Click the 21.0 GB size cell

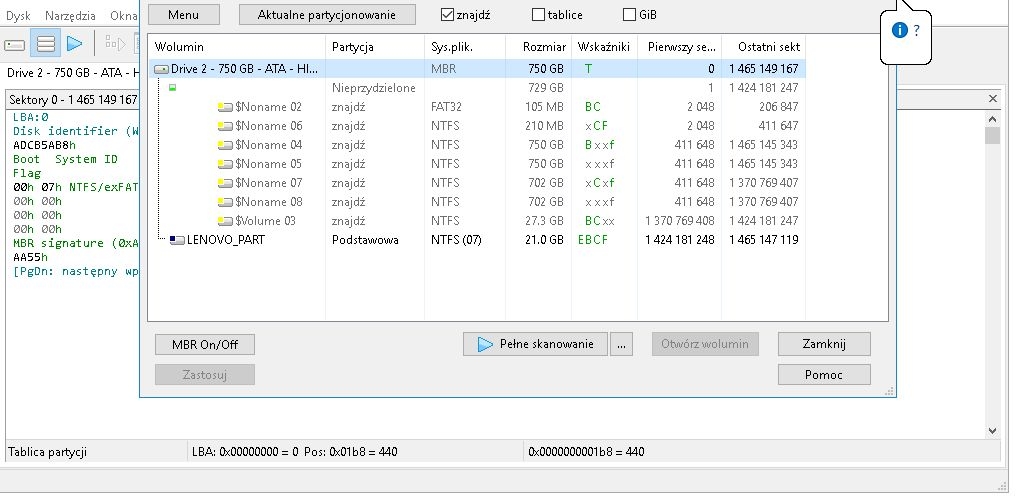pyautogui.click(x=544, y=240)
